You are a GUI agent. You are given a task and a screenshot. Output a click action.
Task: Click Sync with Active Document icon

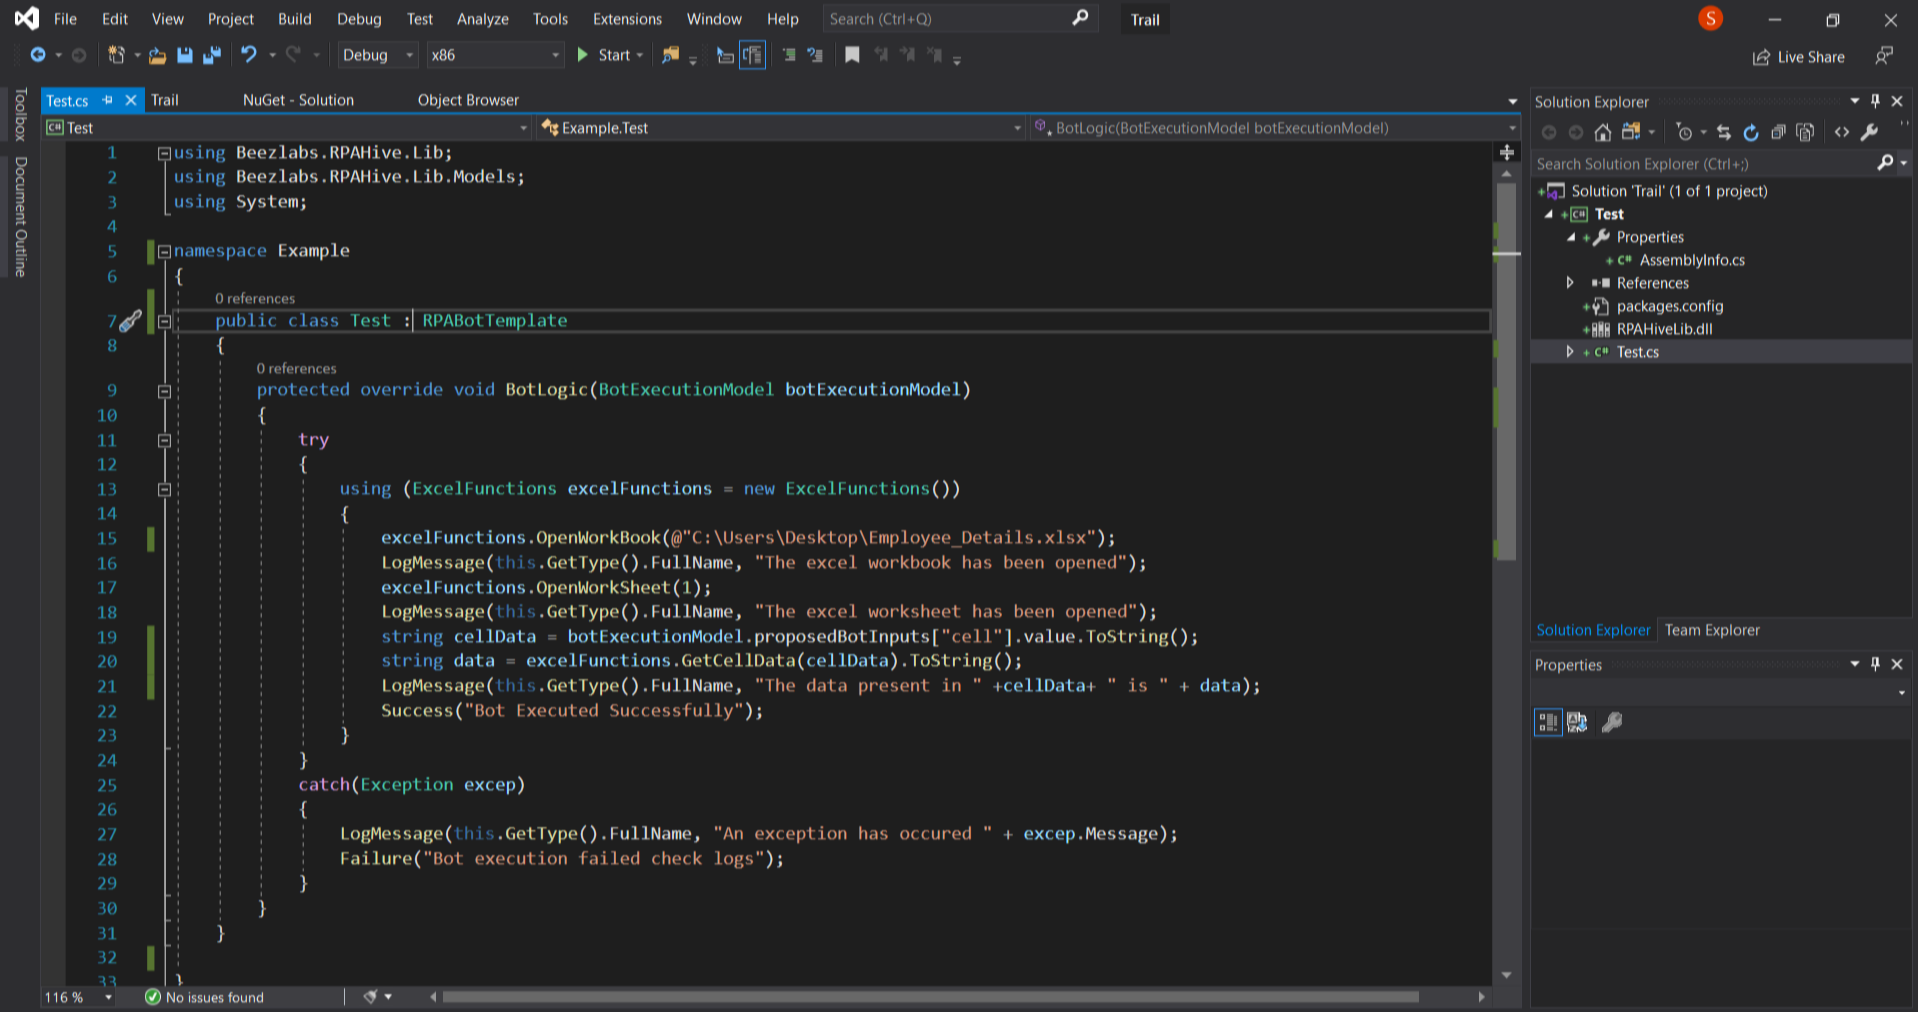1724,132
